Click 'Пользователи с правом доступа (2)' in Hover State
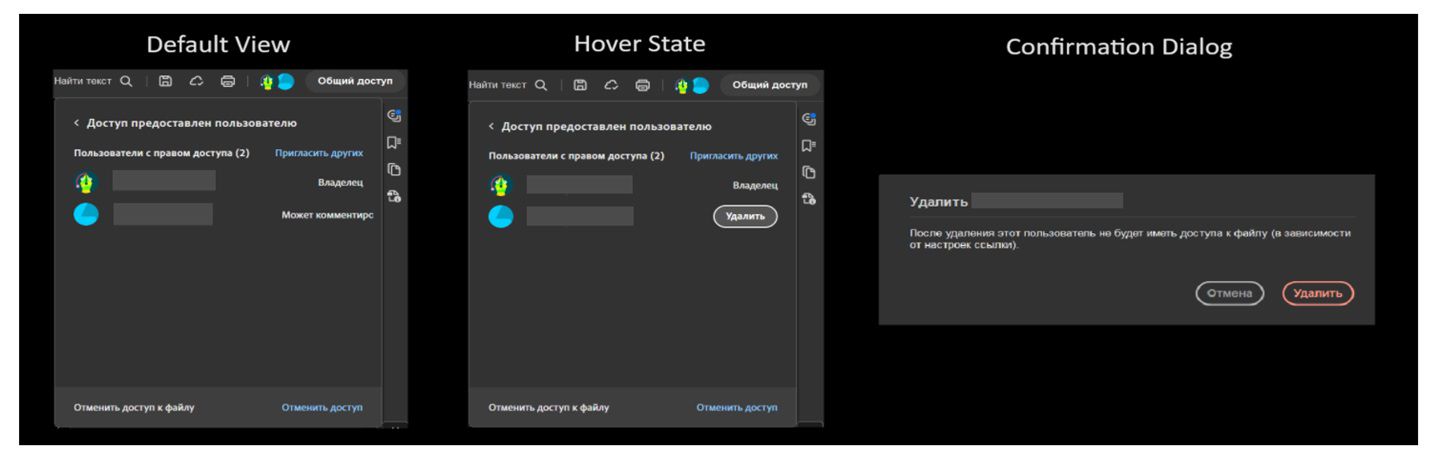 576,156
